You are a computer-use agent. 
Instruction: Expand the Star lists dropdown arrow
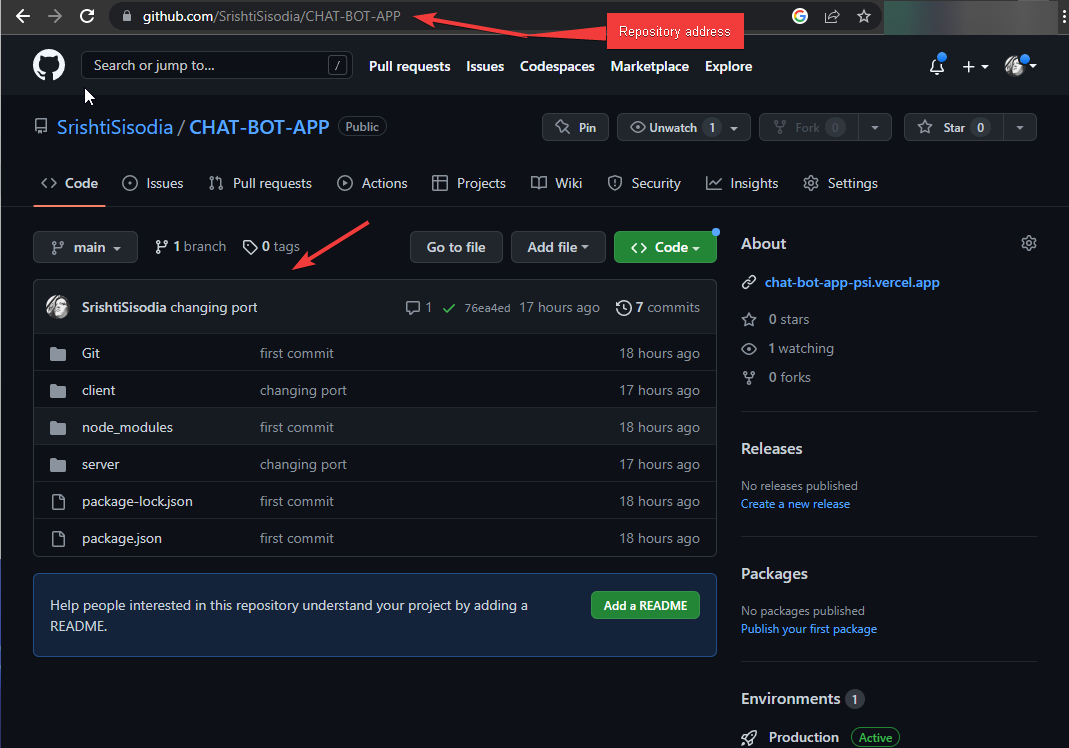tap(1020, 128)
